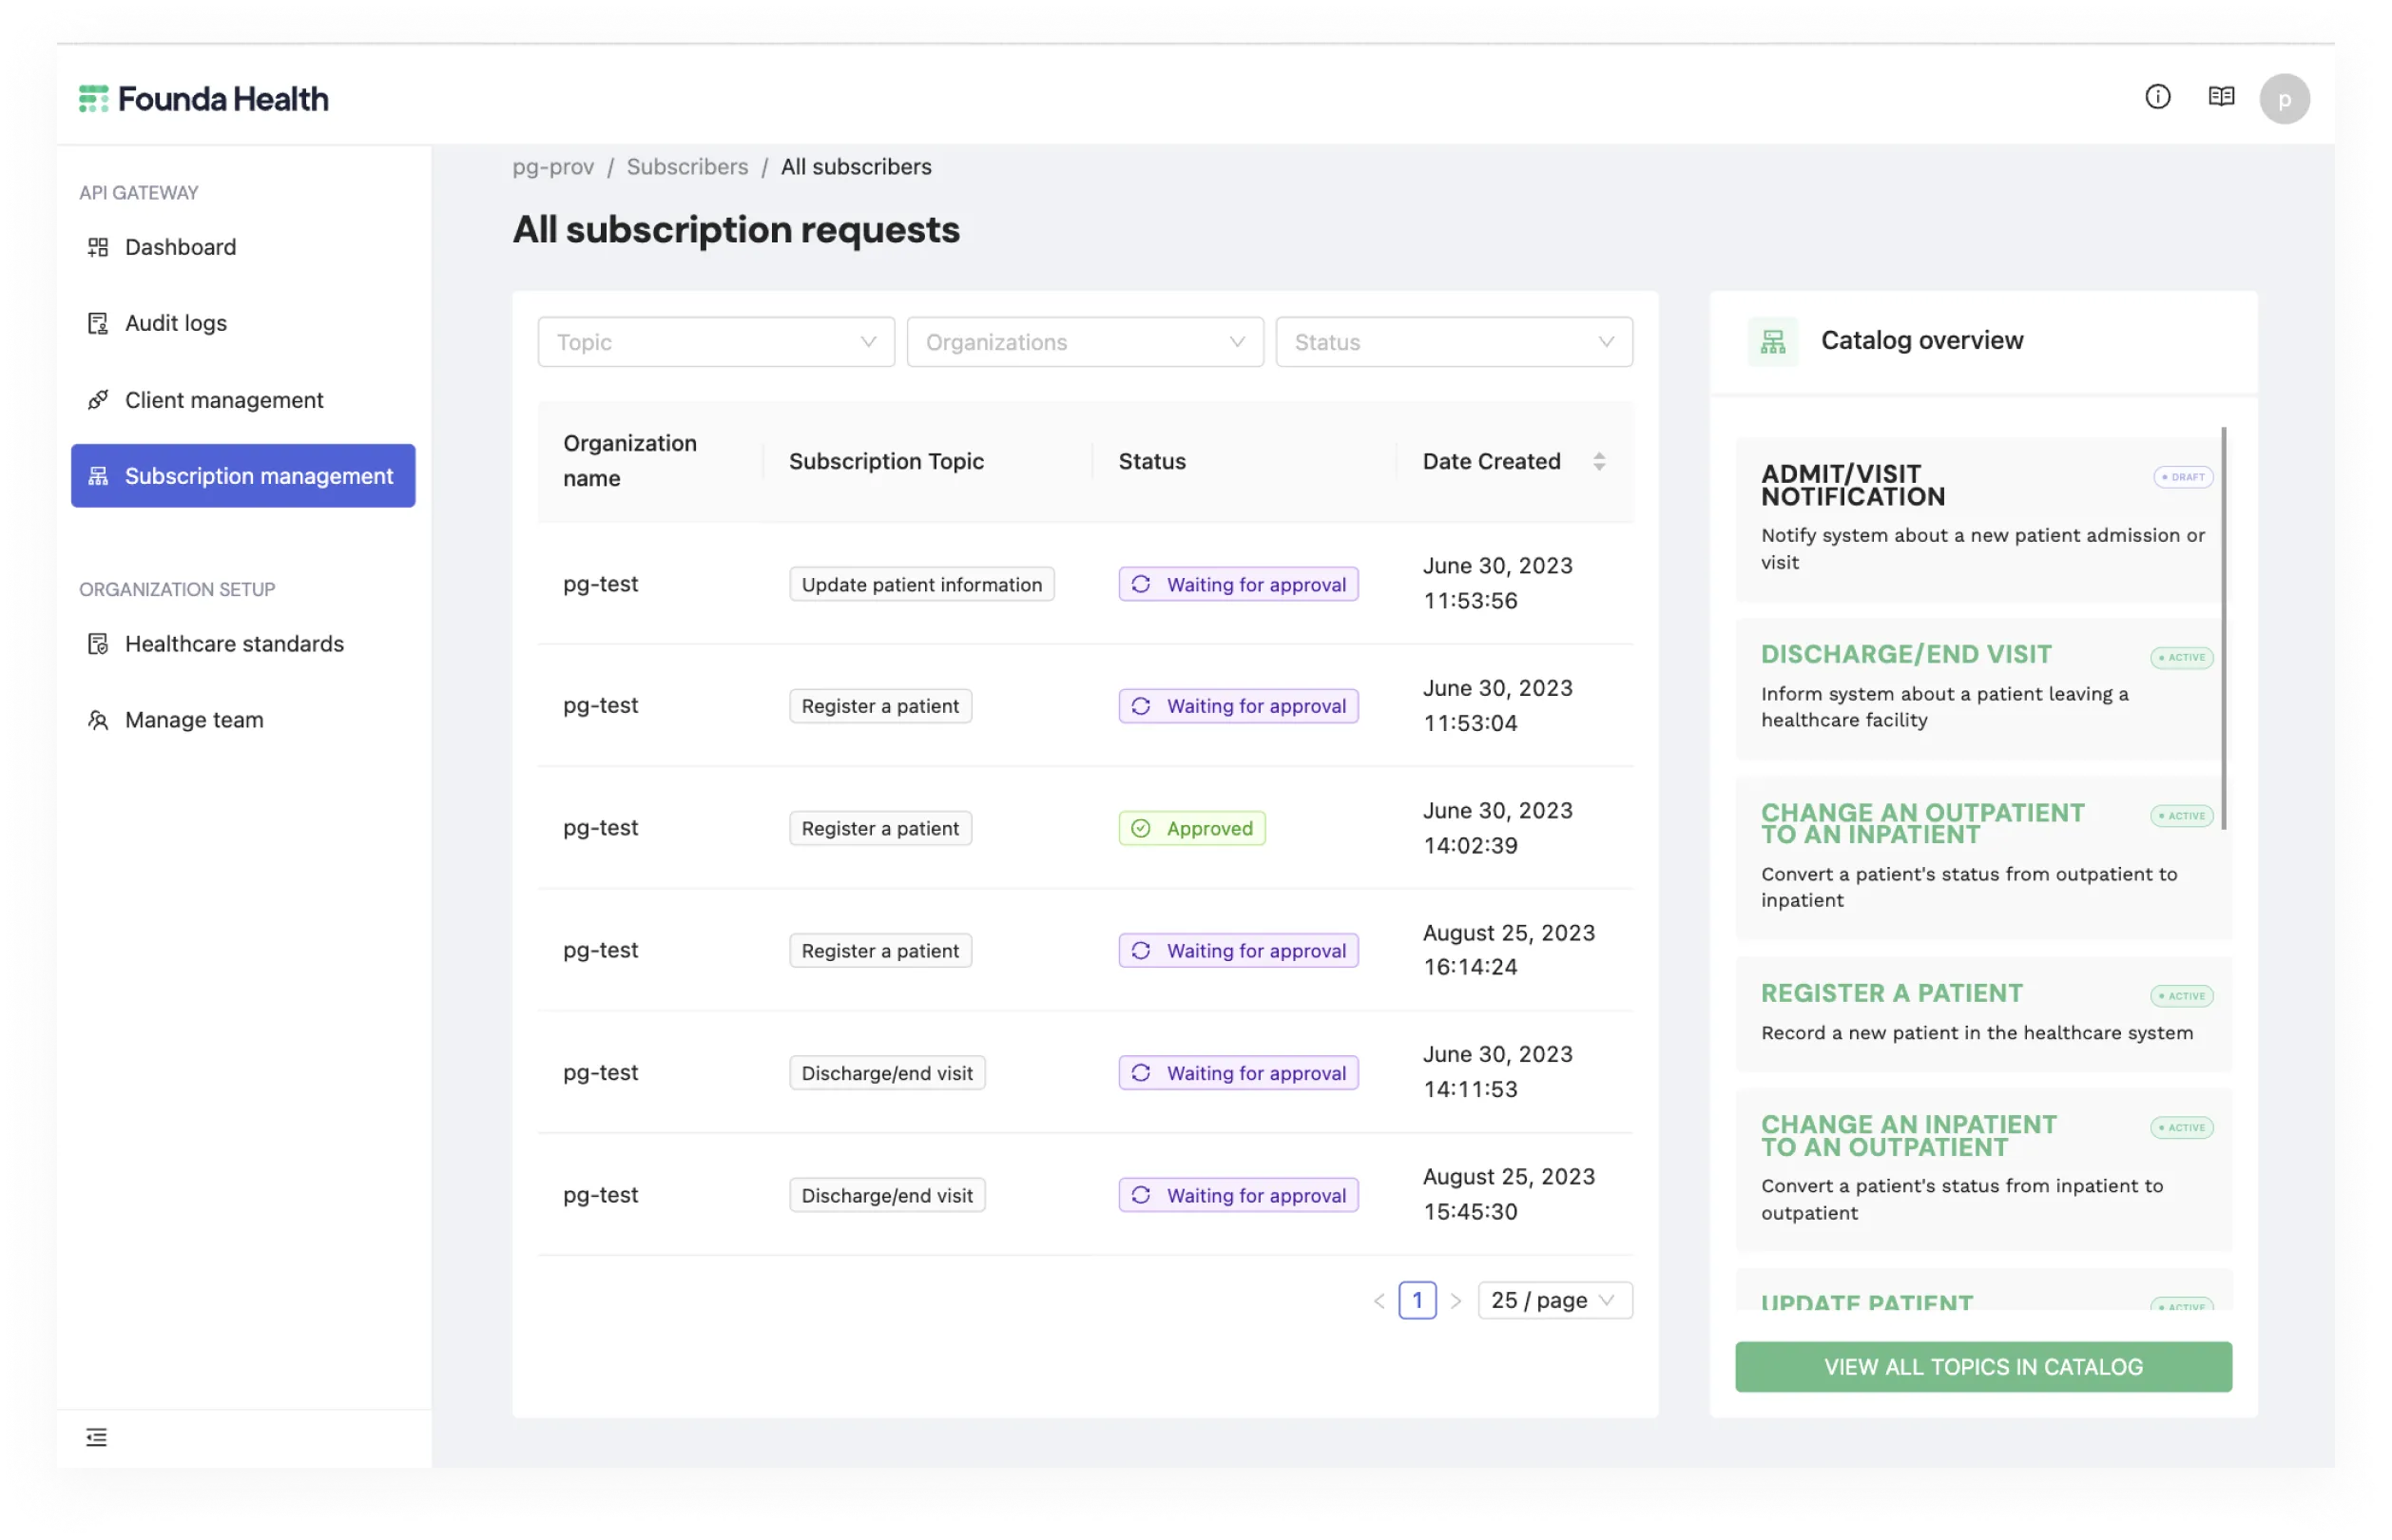The image size is (2392, 1540).
Task: Open the user avatar 'p' menu
Action: tap(2284, 99)
